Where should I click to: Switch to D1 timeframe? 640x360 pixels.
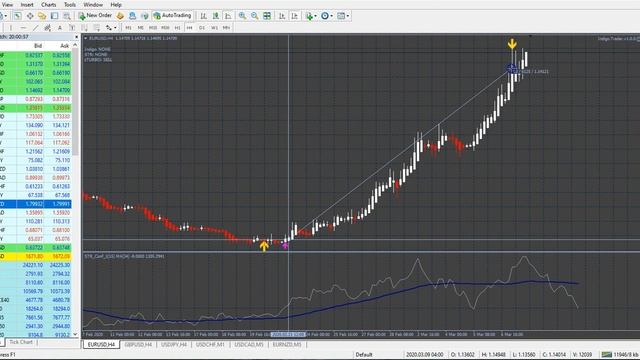coord(202,28)
